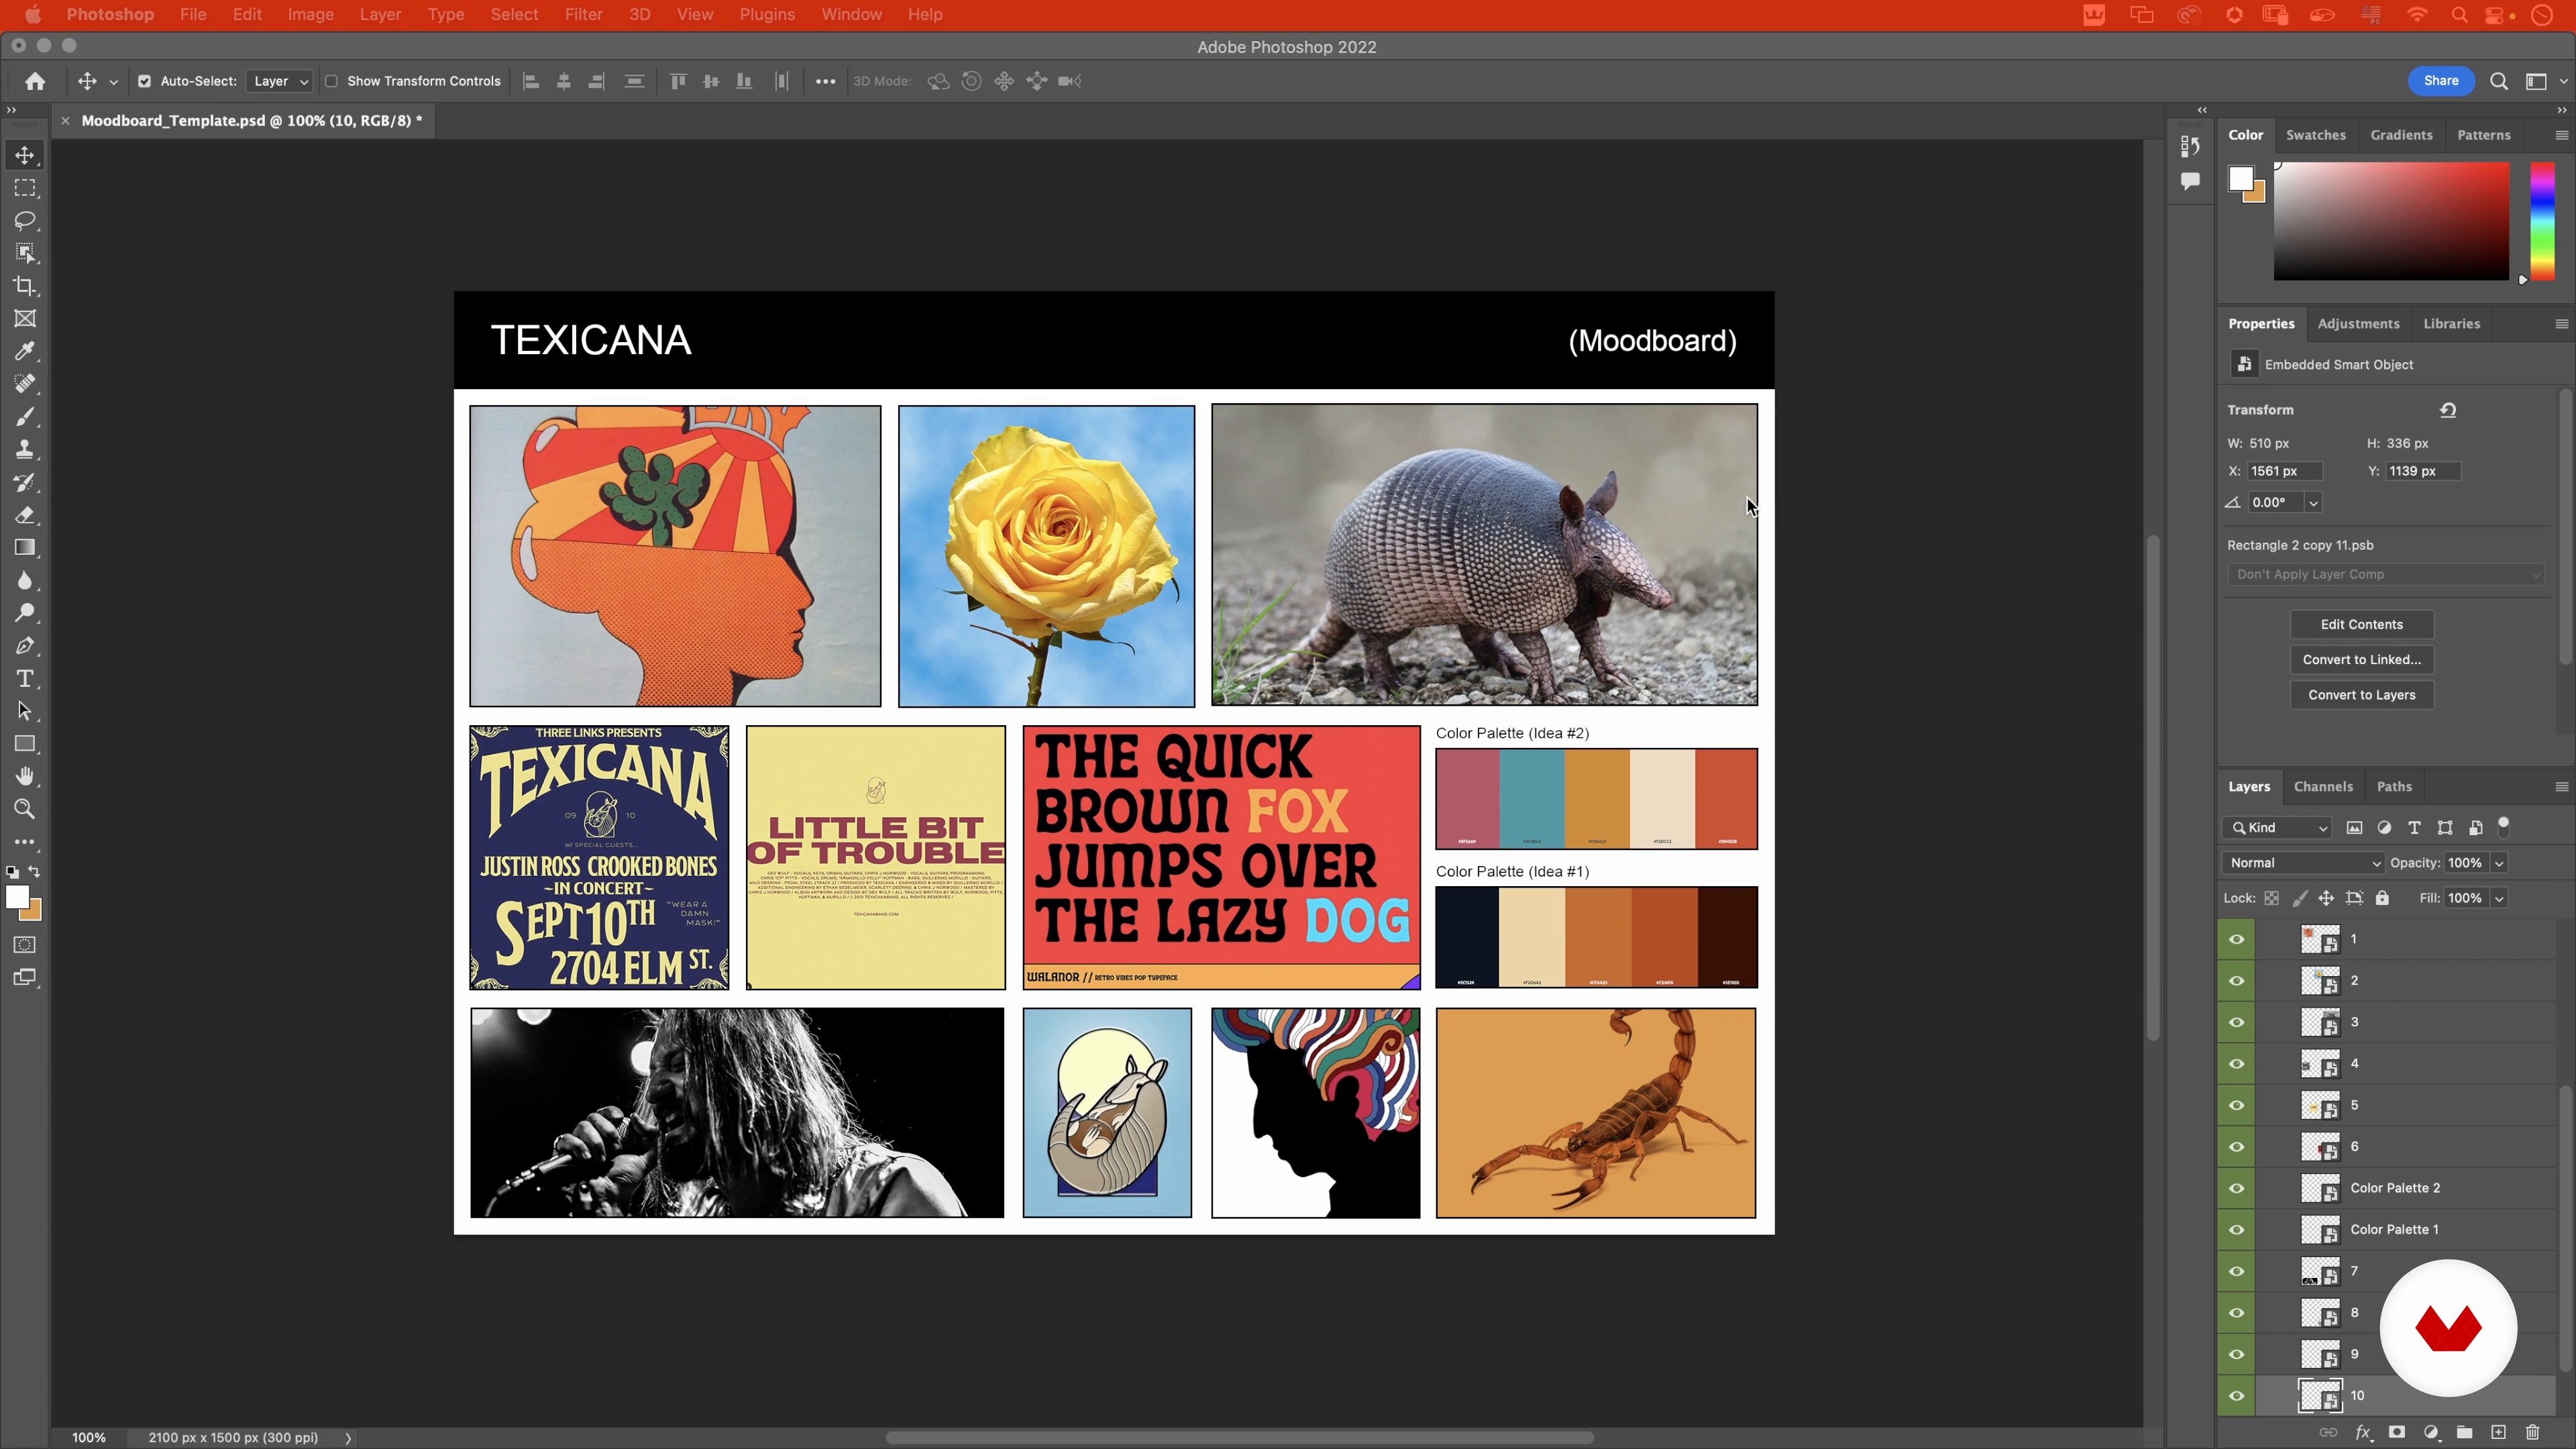Select the Rectangular Marquee tool
2576x1449 pixels.
pyautogui.click(x=25, y=188)
